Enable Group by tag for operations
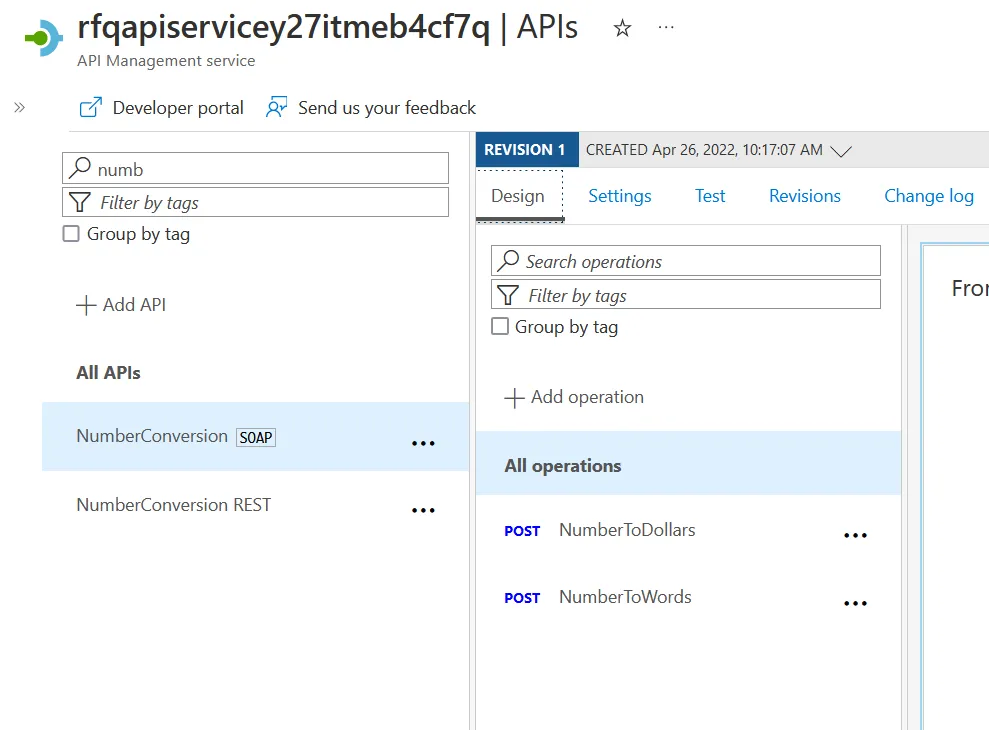 pyautogui.click(x=500, y=327)
